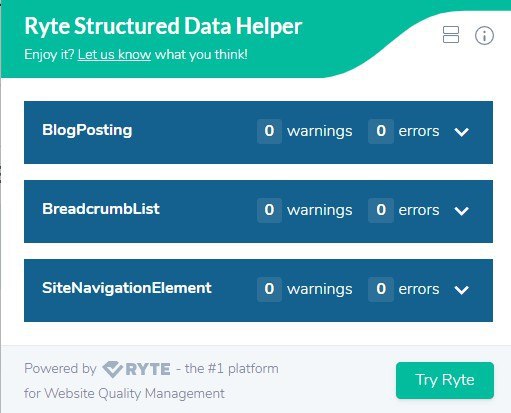Screen dimensions: 511x413
Task: Click the Ryte Structured Data Helper title
Action: (x=163, y=26)
